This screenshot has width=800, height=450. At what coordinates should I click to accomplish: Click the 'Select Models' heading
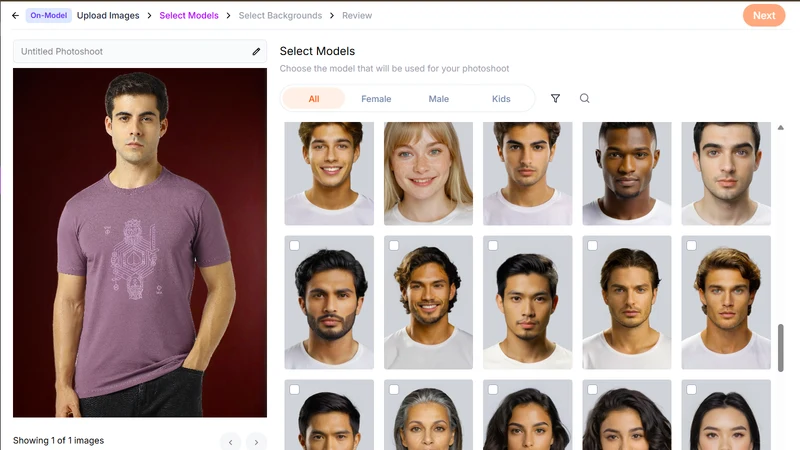317,51
